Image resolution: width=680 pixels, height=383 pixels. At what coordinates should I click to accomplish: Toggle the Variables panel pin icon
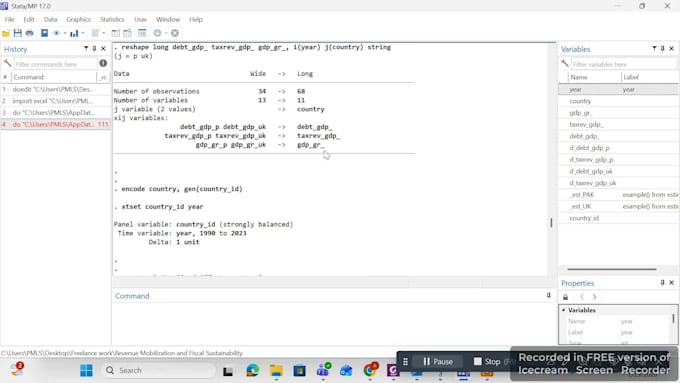point(663,49)
